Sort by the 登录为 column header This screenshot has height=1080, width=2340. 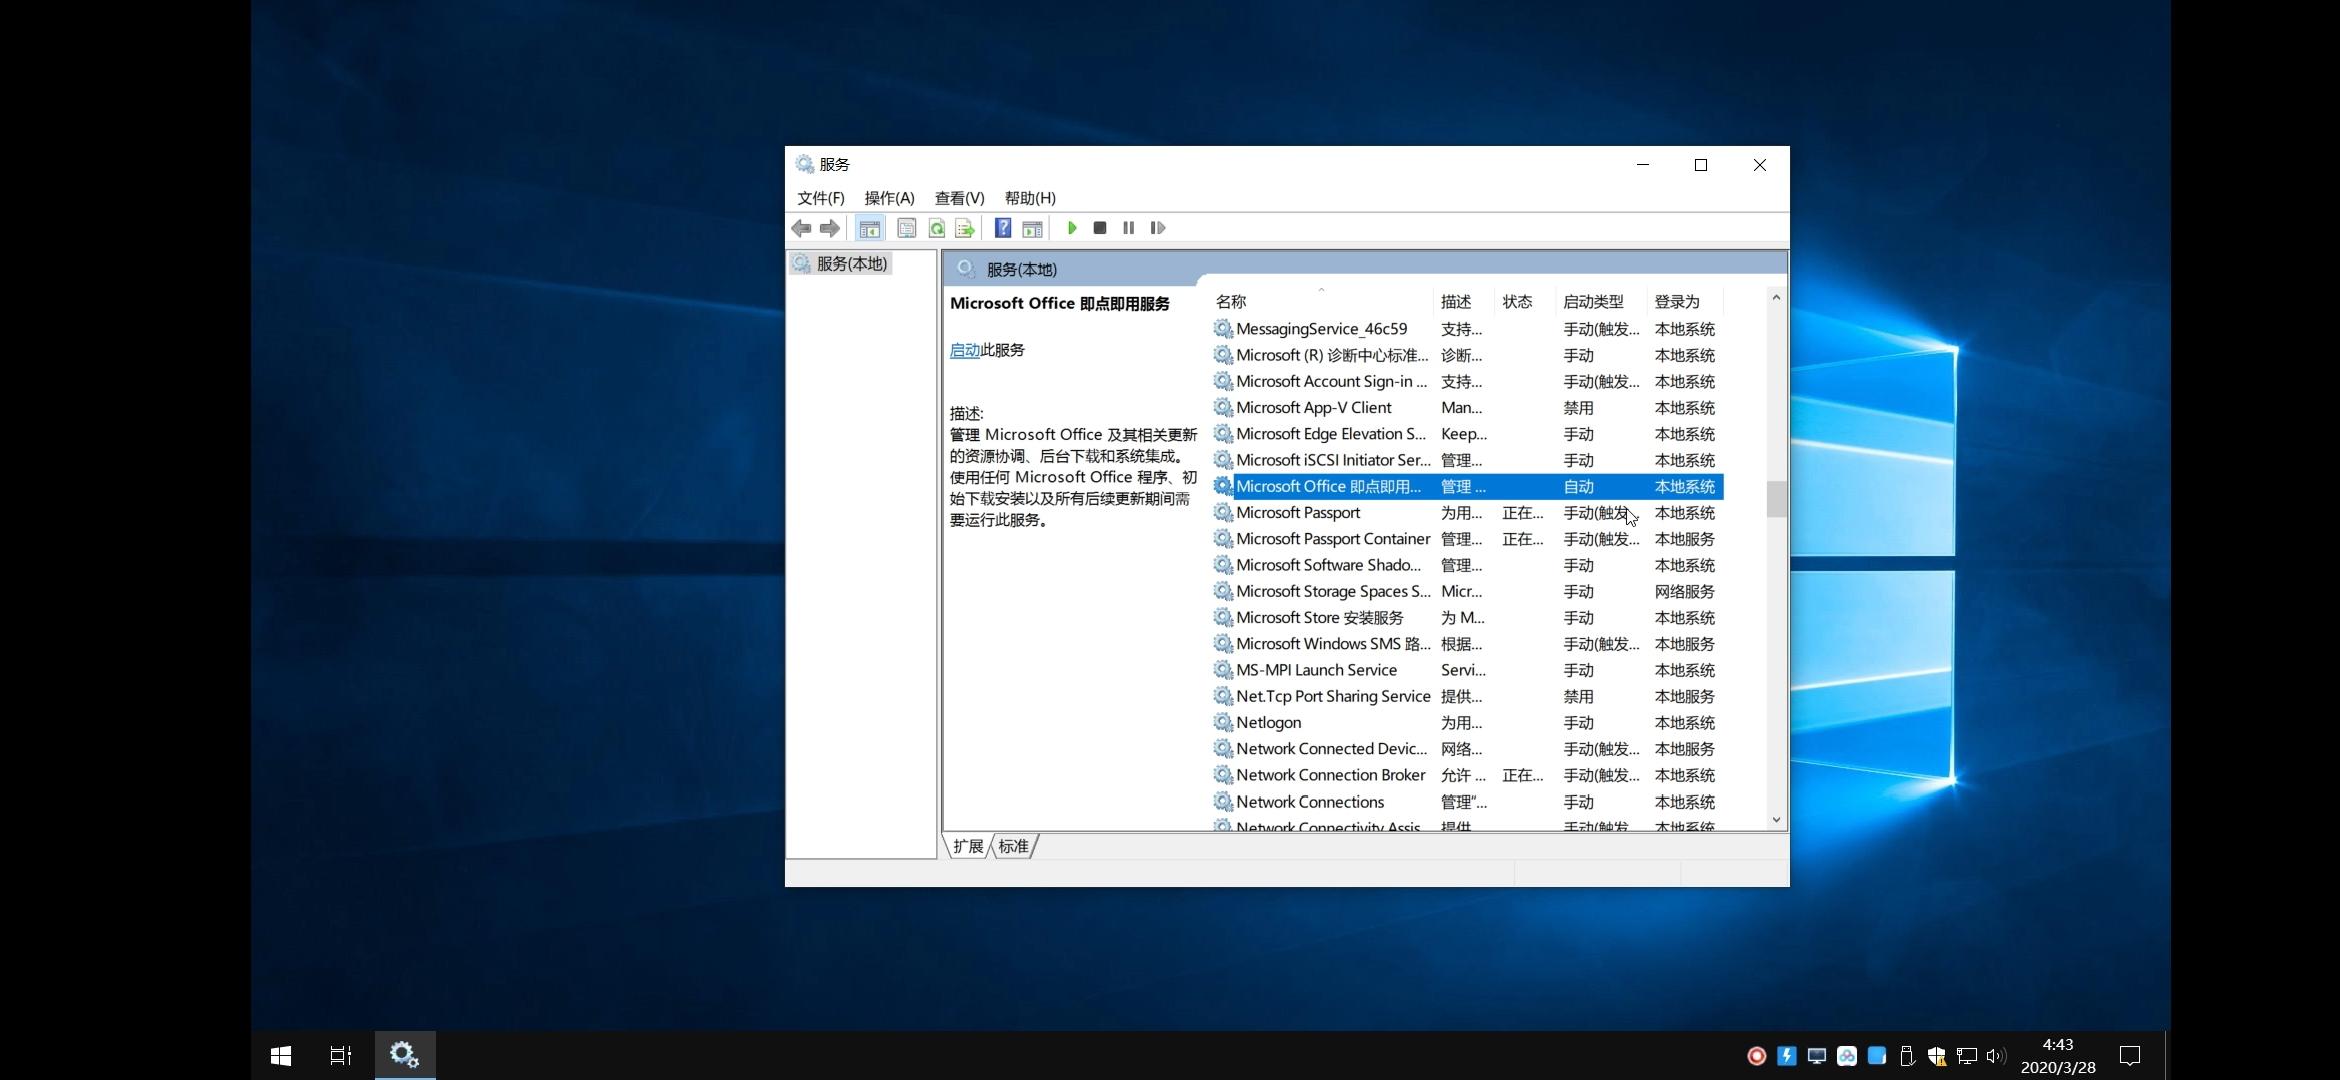(x=1686, y=302)
